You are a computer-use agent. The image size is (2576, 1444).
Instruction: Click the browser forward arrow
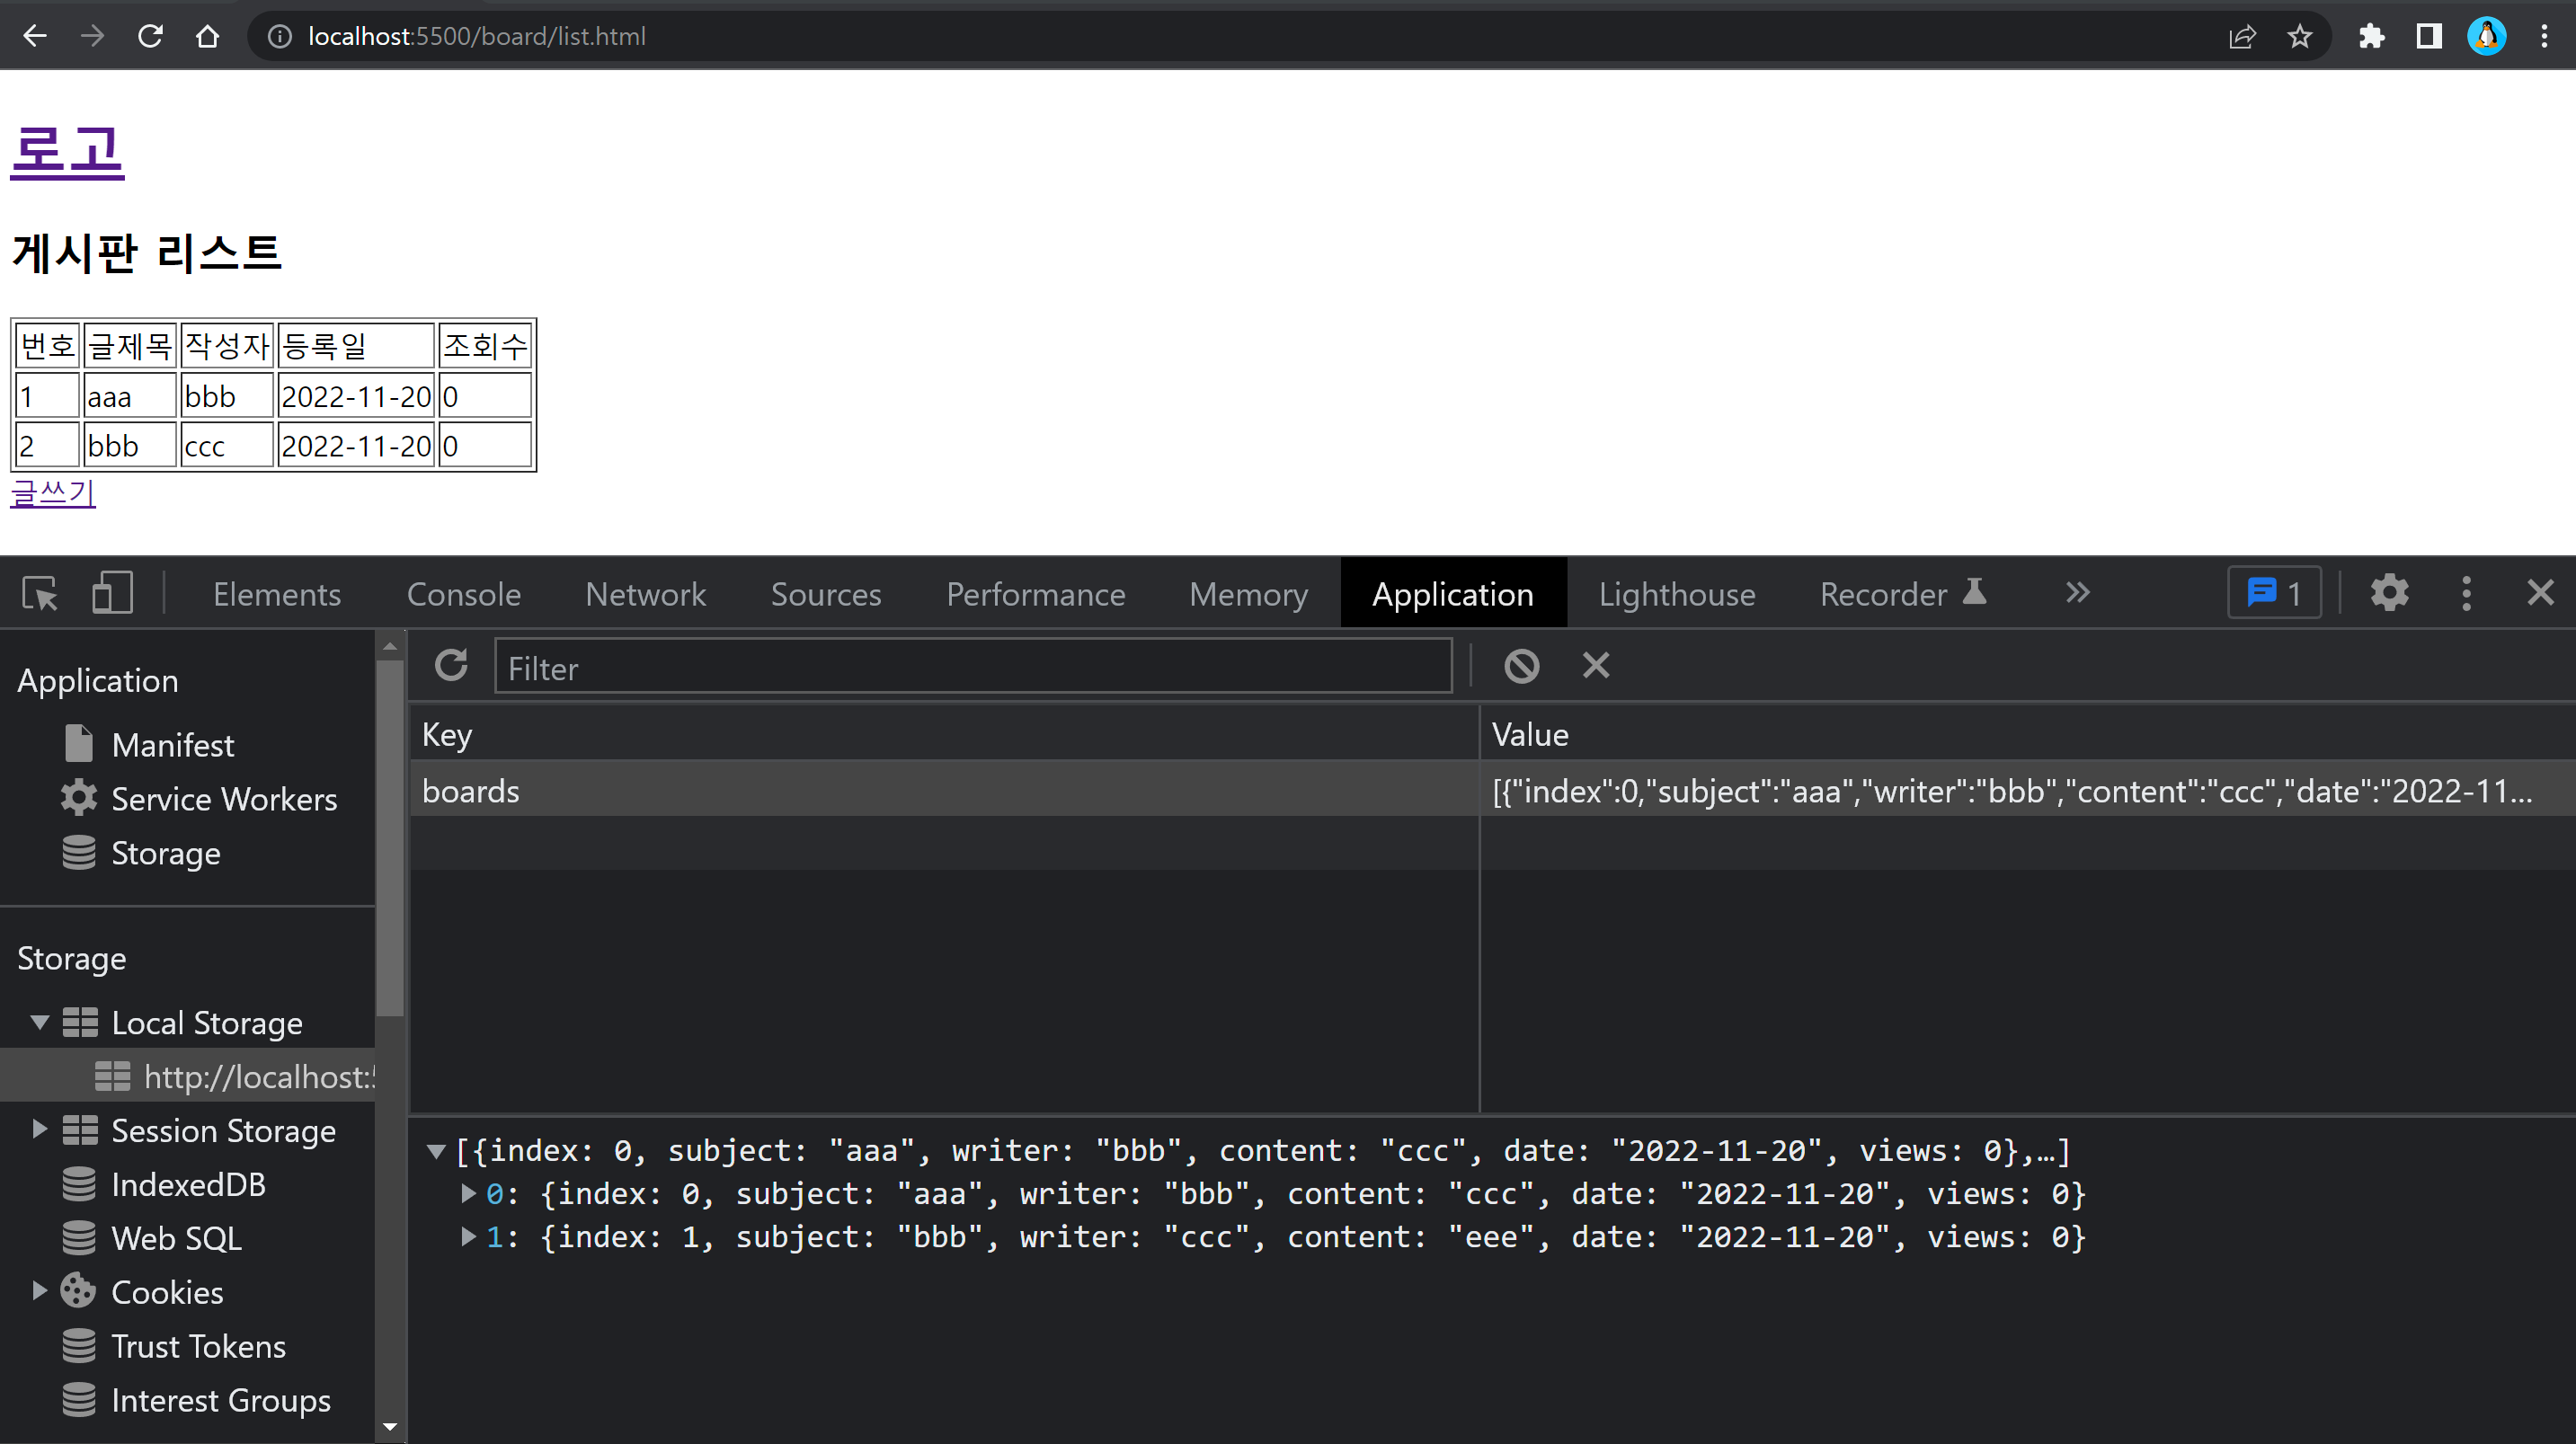pyautogui.click(x=92, y=36)
